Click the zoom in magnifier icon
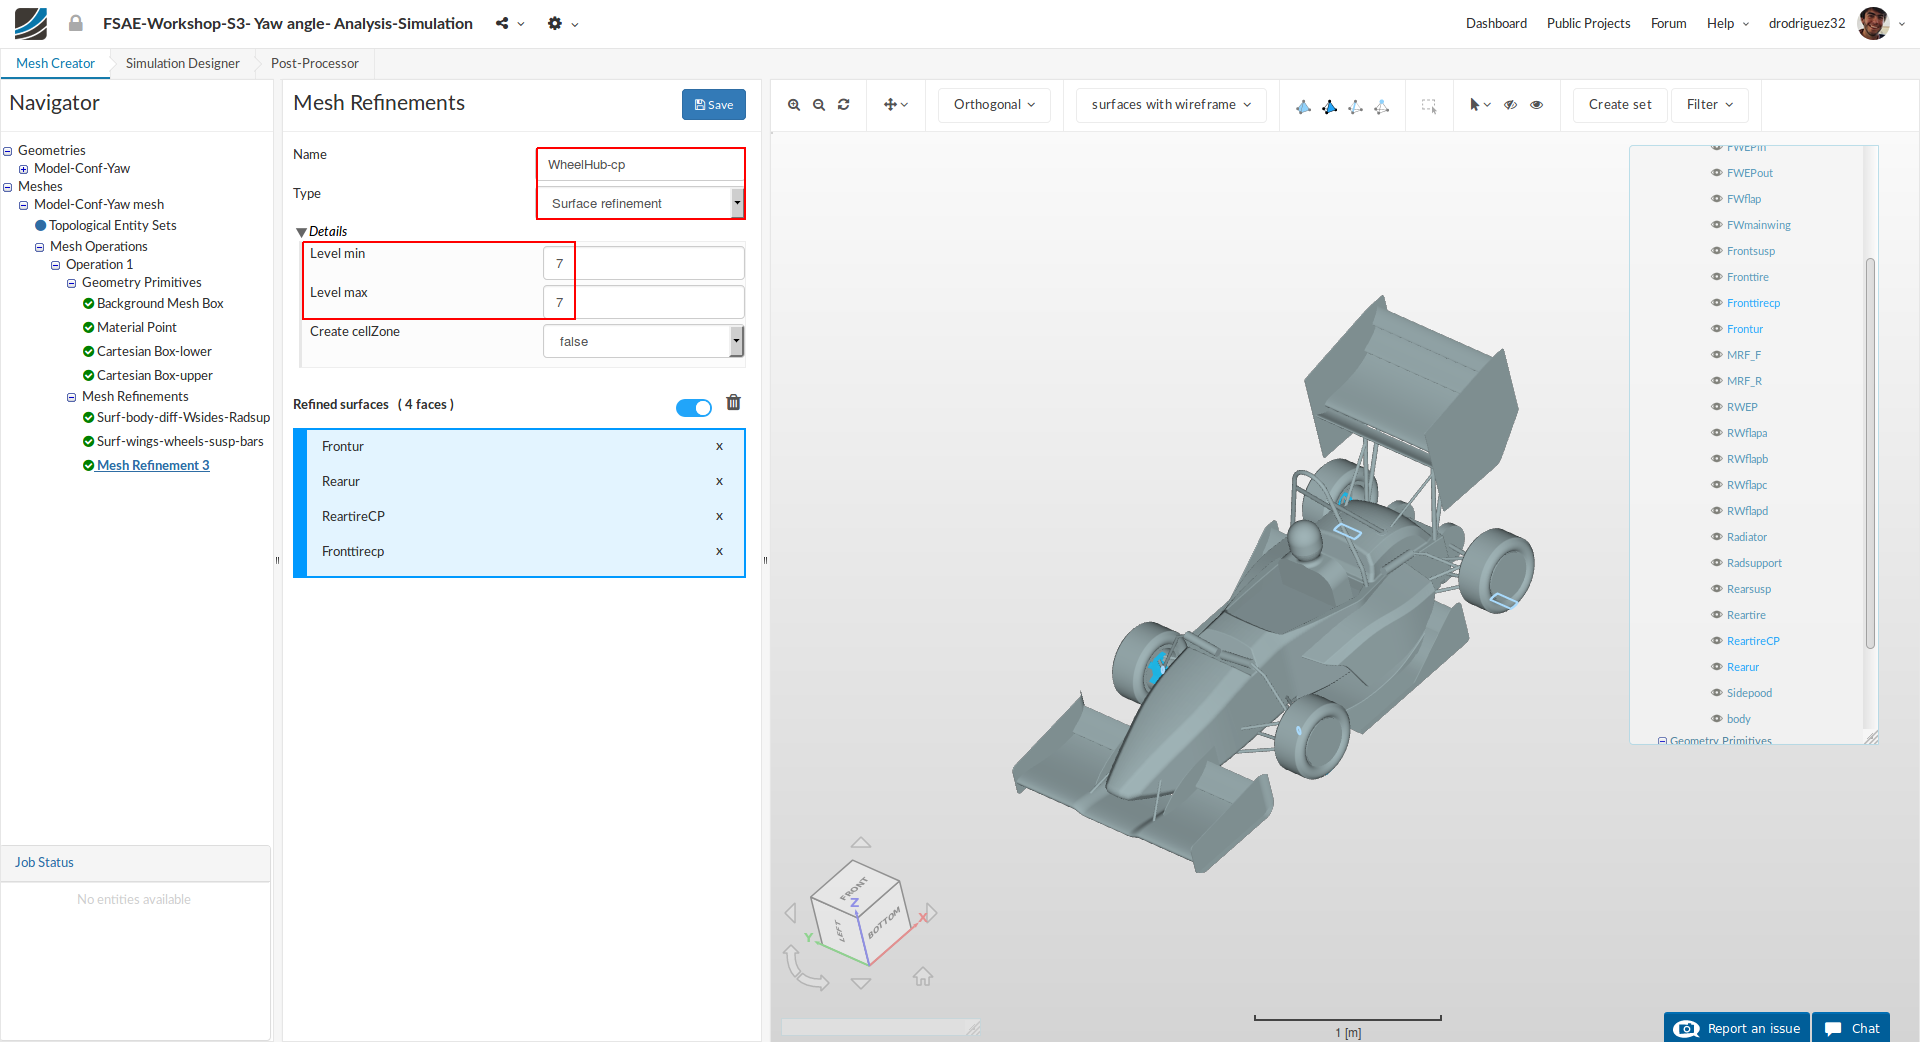This screenshot has width=1920, height=1042. click(x=793, y=105)
